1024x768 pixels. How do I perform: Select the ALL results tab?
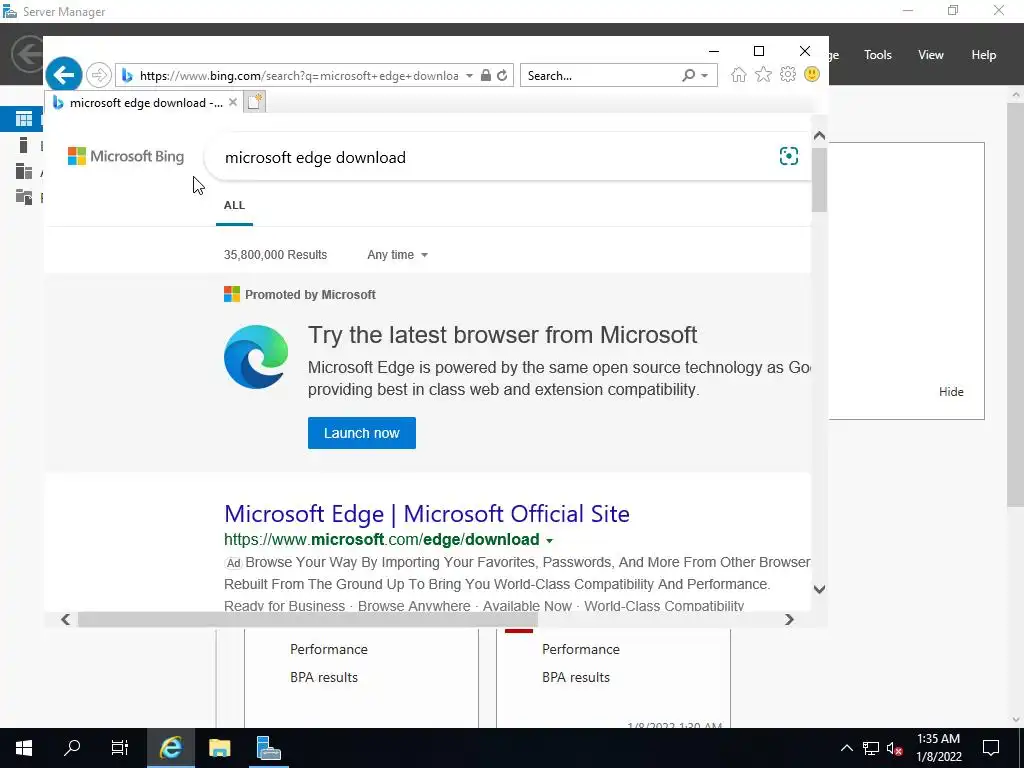(x=234, y=205)
